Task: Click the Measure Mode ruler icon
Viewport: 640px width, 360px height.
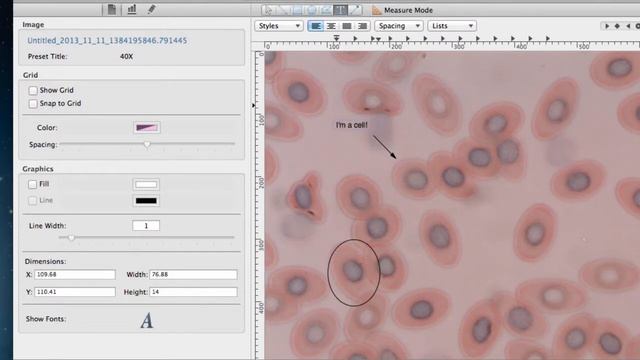Action: coord(376,10)
